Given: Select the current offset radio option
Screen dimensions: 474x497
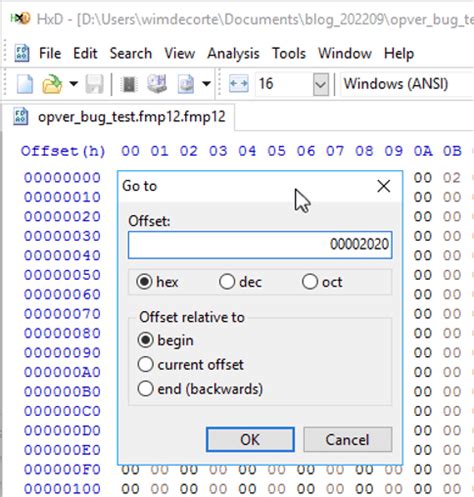Looking at the screenshot, I should (x=146, y=364).
